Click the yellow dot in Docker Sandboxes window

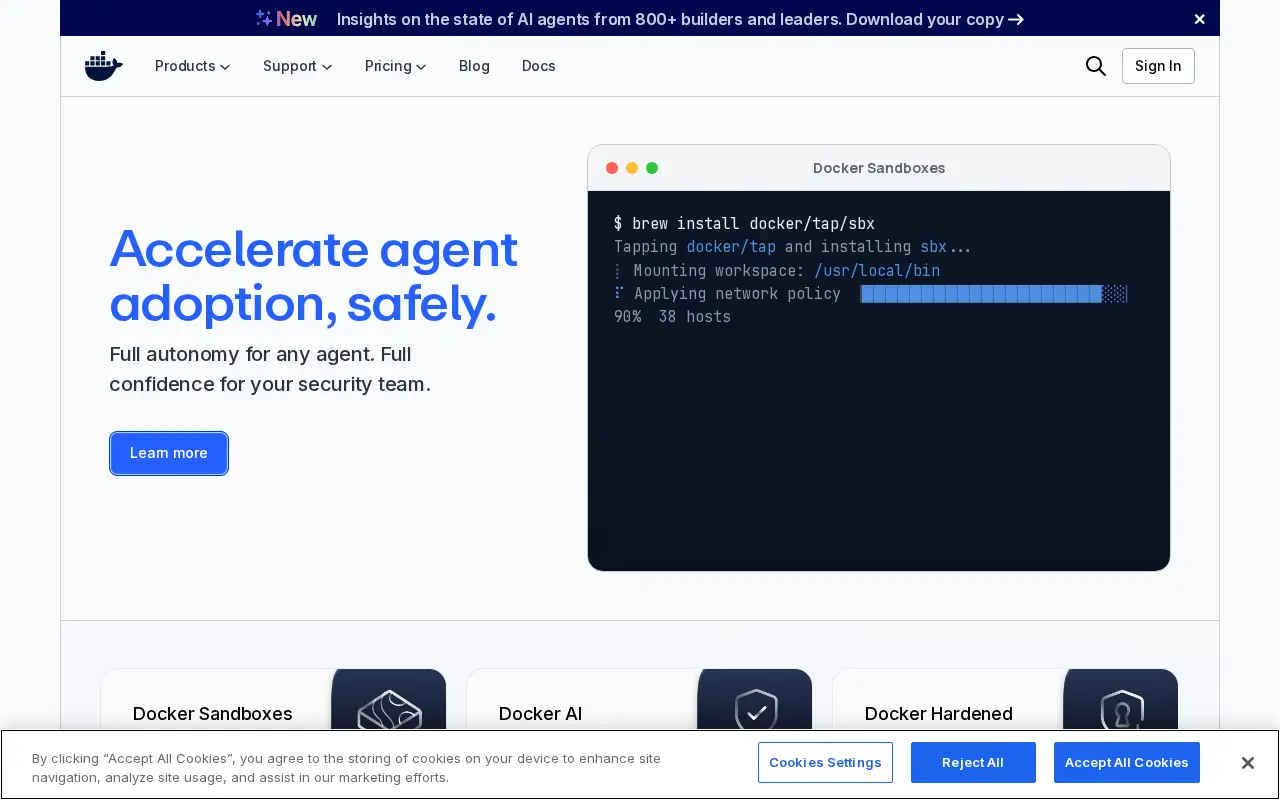632,168
